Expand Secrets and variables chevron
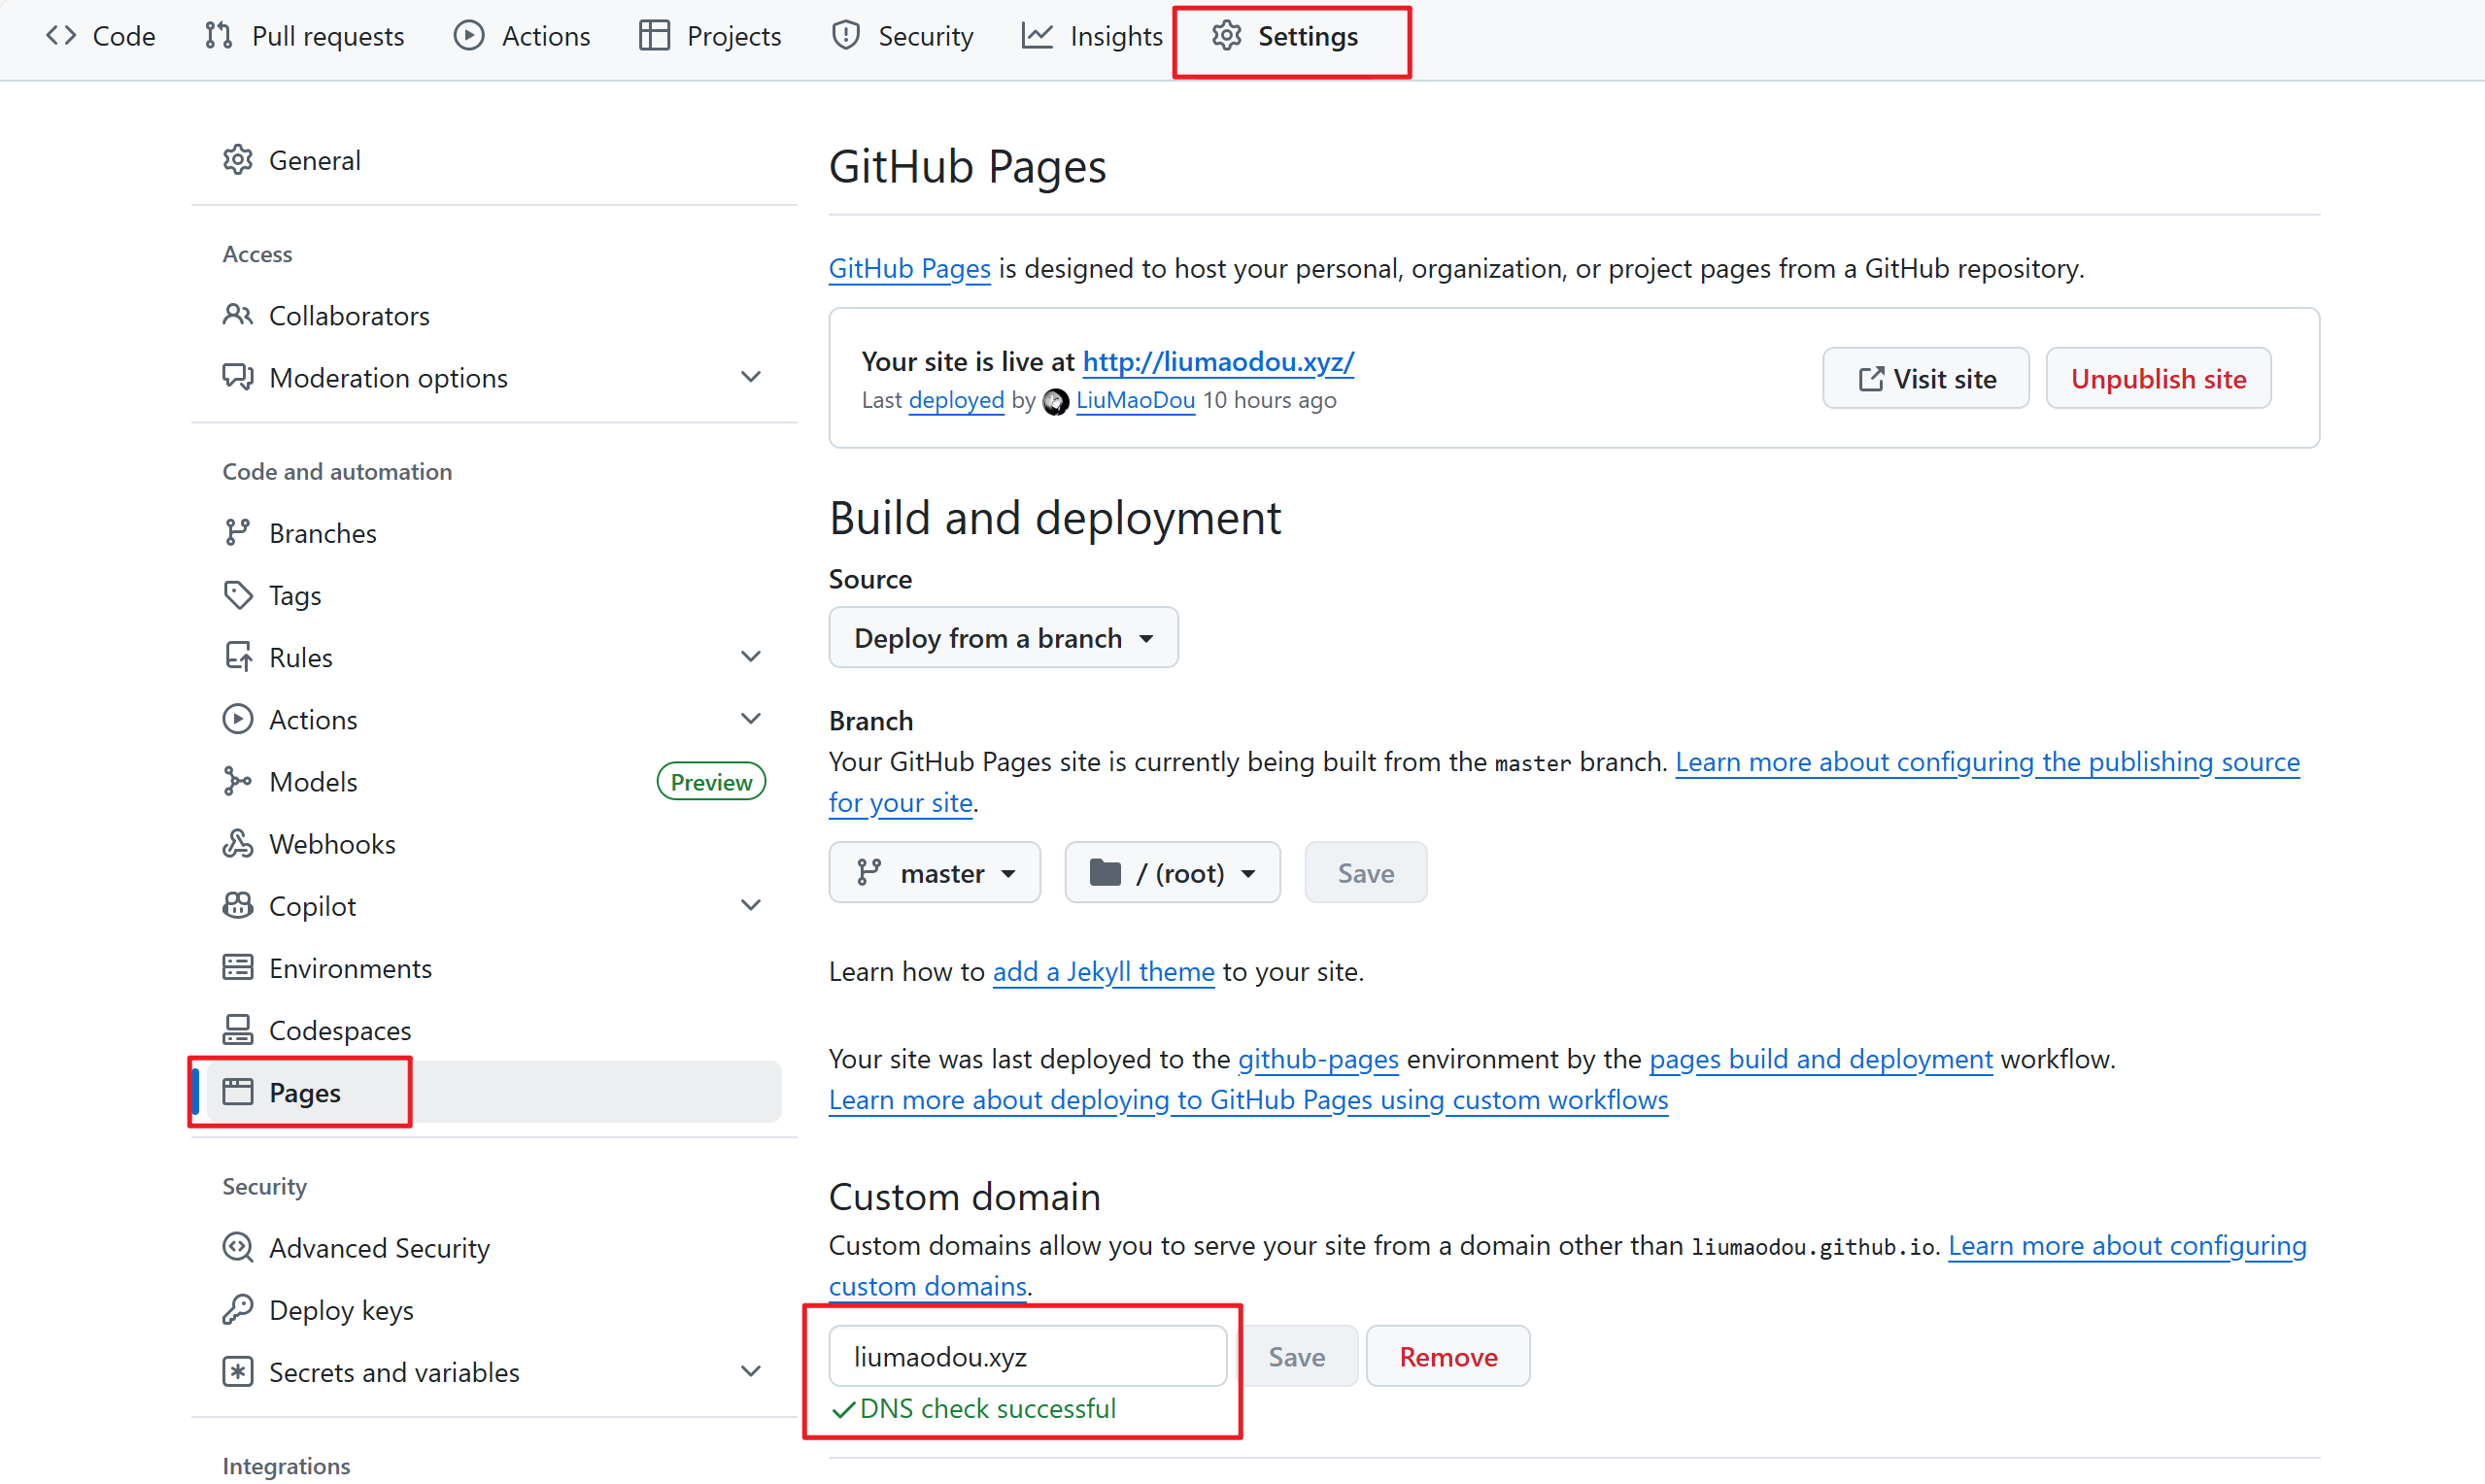 click(751, 1372)
